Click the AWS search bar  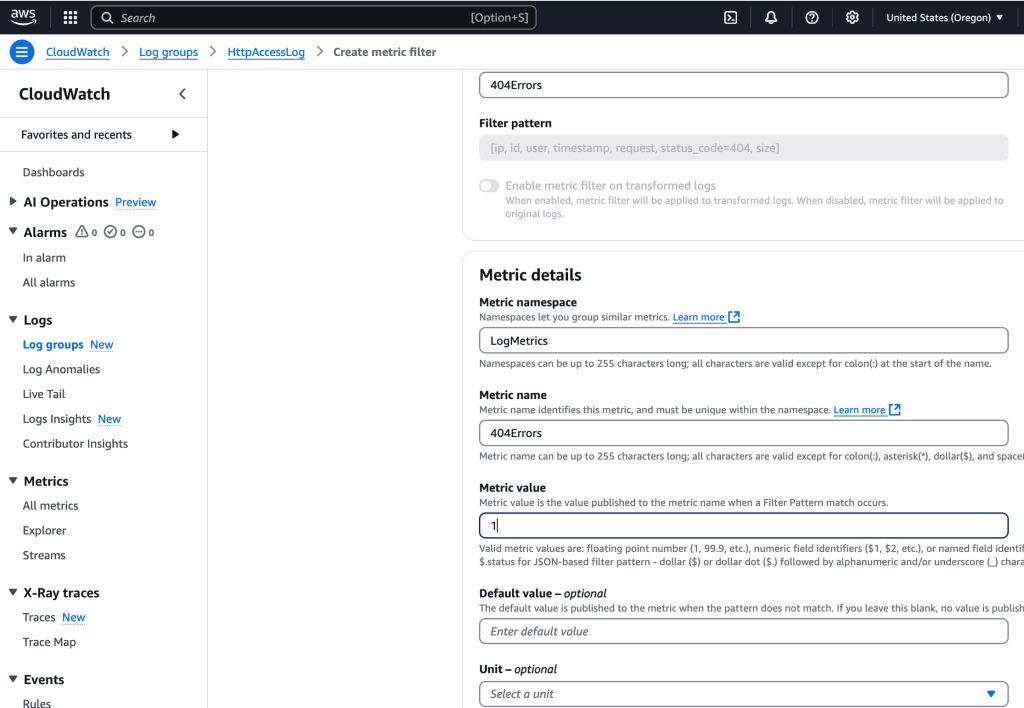click(x=313, y=17)
